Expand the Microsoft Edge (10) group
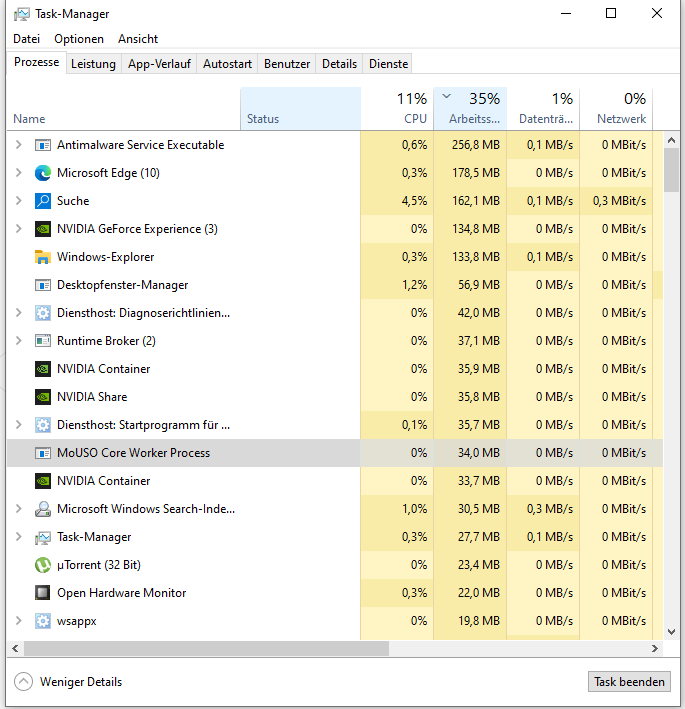Viewport: 685px width, 709px height. pyautogui.click(x=19, y=173)
